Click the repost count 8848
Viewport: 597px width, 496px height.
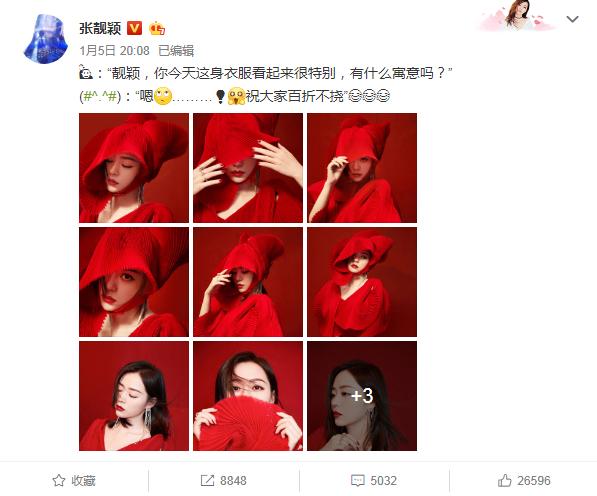[x=233, y=480]
